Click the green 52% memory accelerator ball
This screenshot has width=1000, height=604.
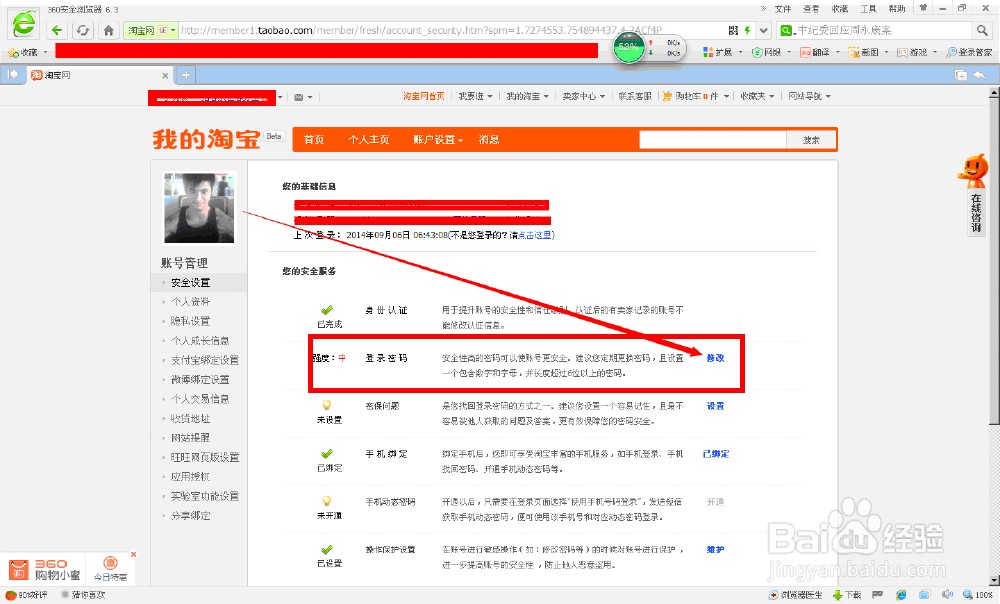[x=629, y=48]
